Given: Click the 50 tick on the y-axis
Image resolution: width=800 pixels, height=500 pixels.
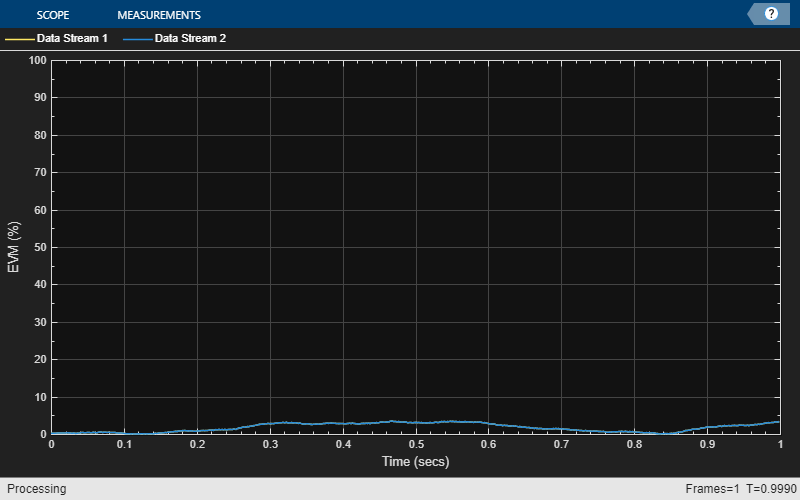Looking at the screenshot, I should click(x=40, y=247).
